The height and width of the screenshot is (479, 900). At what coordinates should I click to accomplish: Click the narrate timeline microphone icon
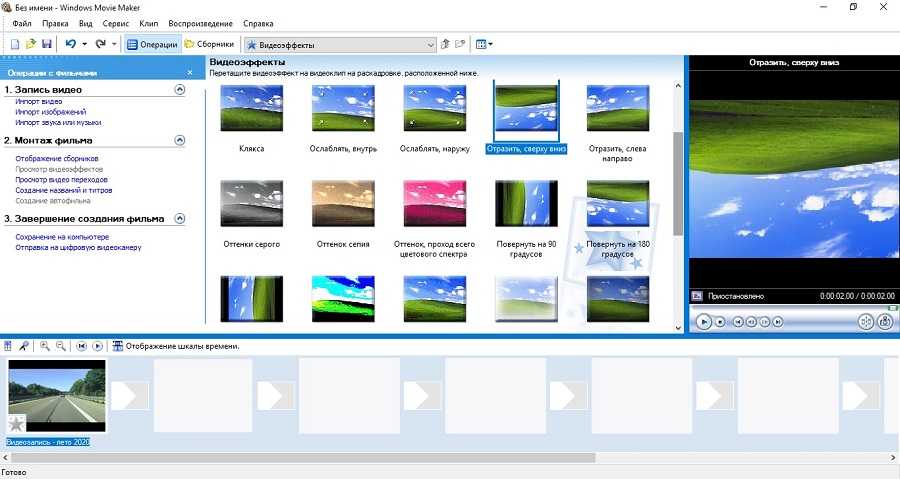[x=23, y=345]
